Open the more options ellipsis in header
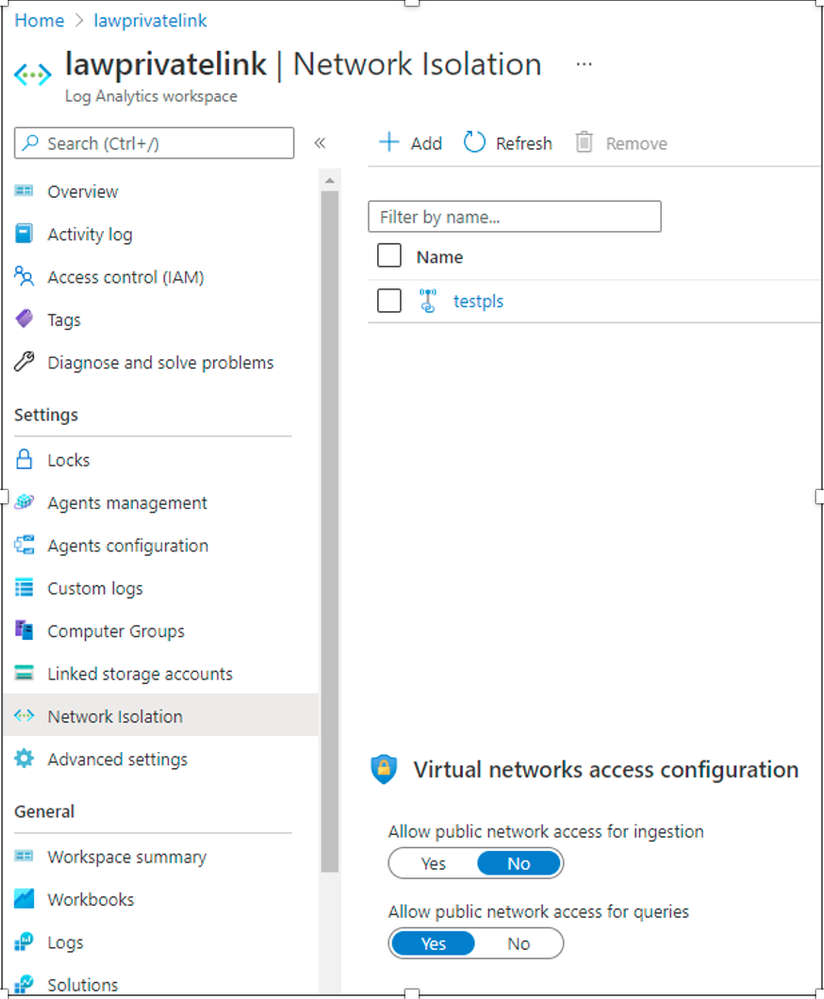Image resolution: width=824 pixels, height=999 pixels. pyautogui.click(x=584, y=64)
